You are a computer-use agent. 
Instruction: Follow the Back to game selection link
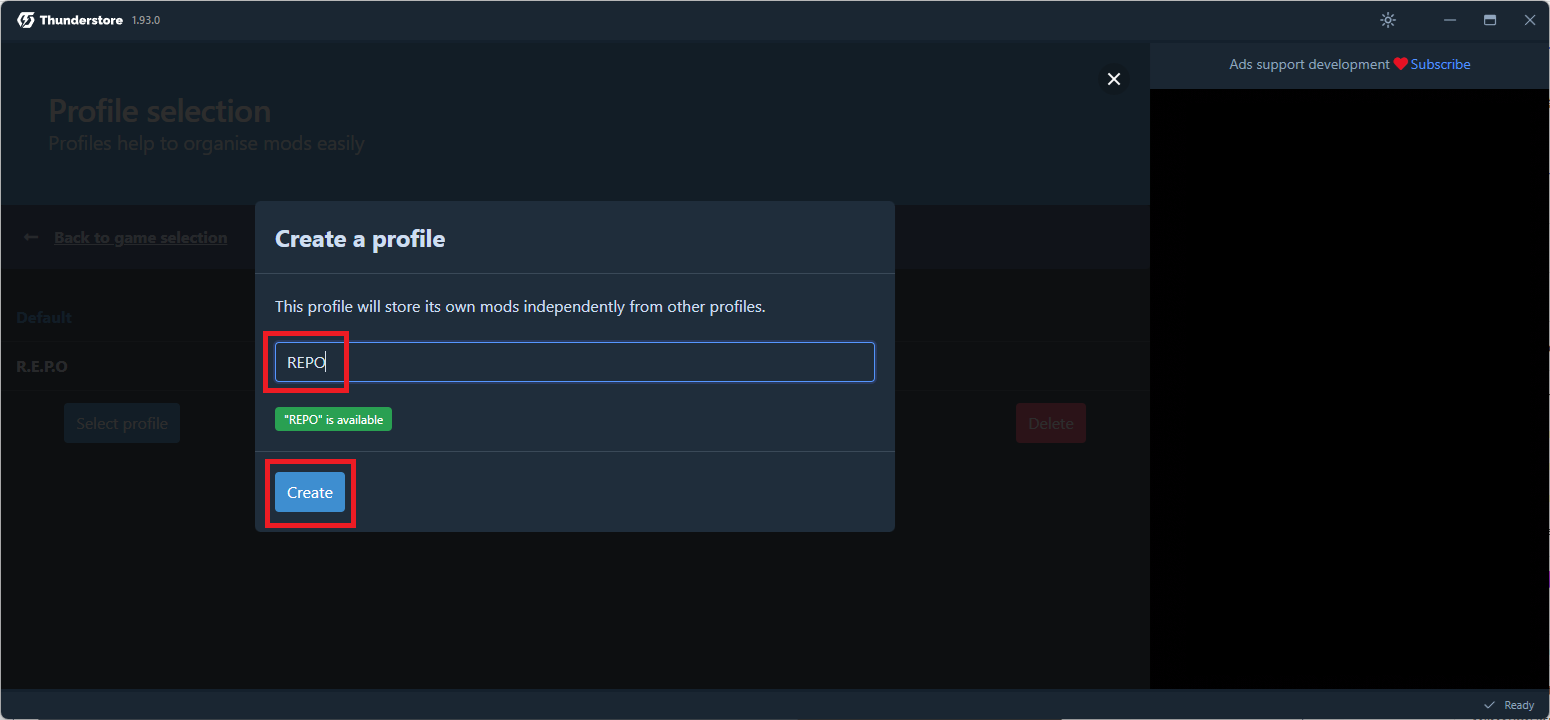tap(141, 237)
